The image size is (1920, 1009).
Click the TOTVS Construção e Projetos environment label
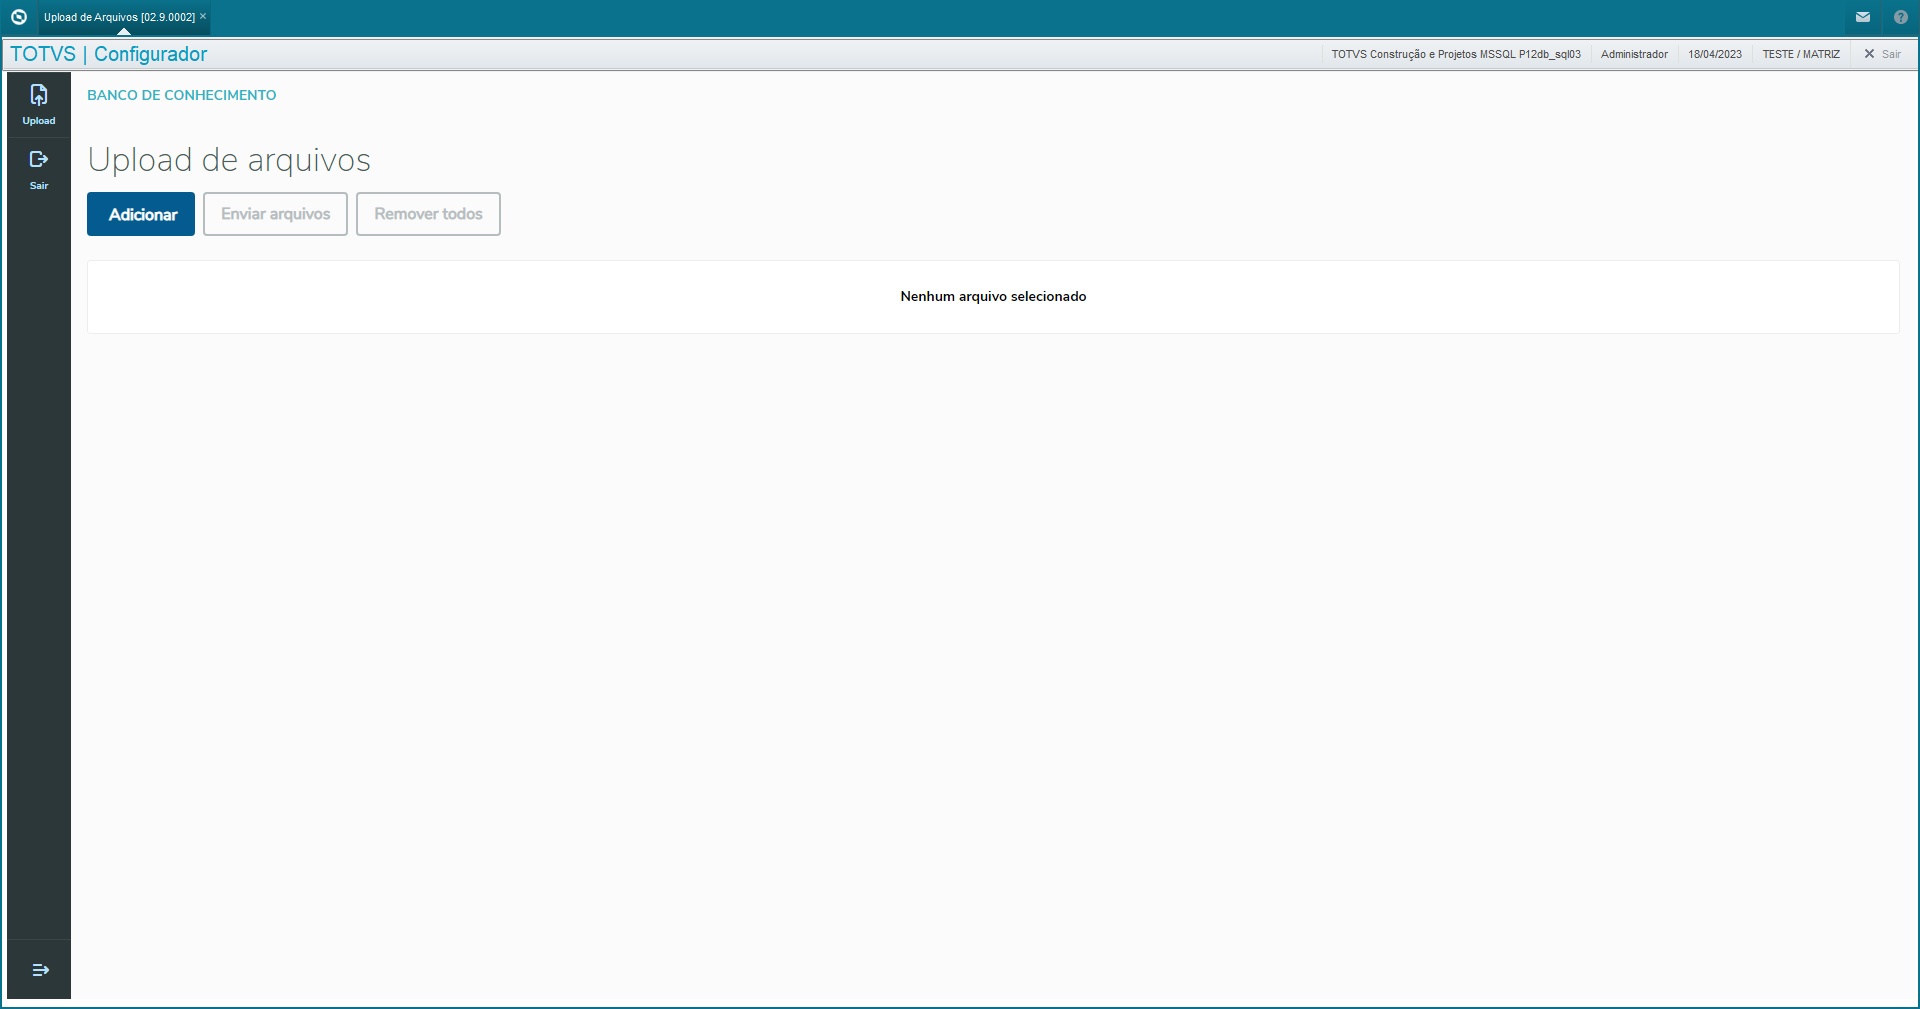(1456, 54)
